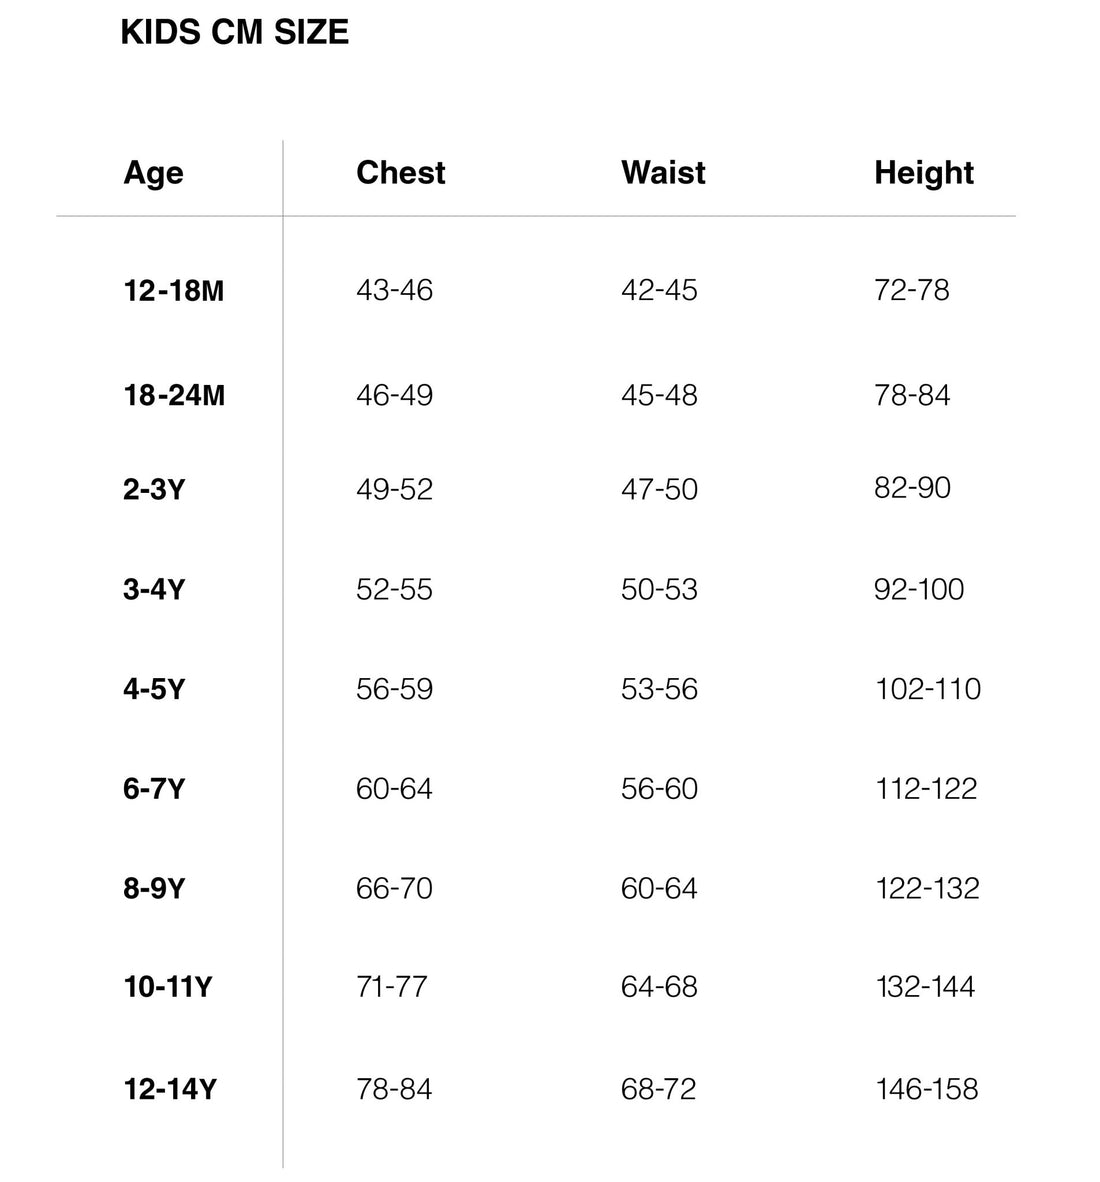
Task: Select chest value 66-70 for 8-9Y
Action: point(394,888)
